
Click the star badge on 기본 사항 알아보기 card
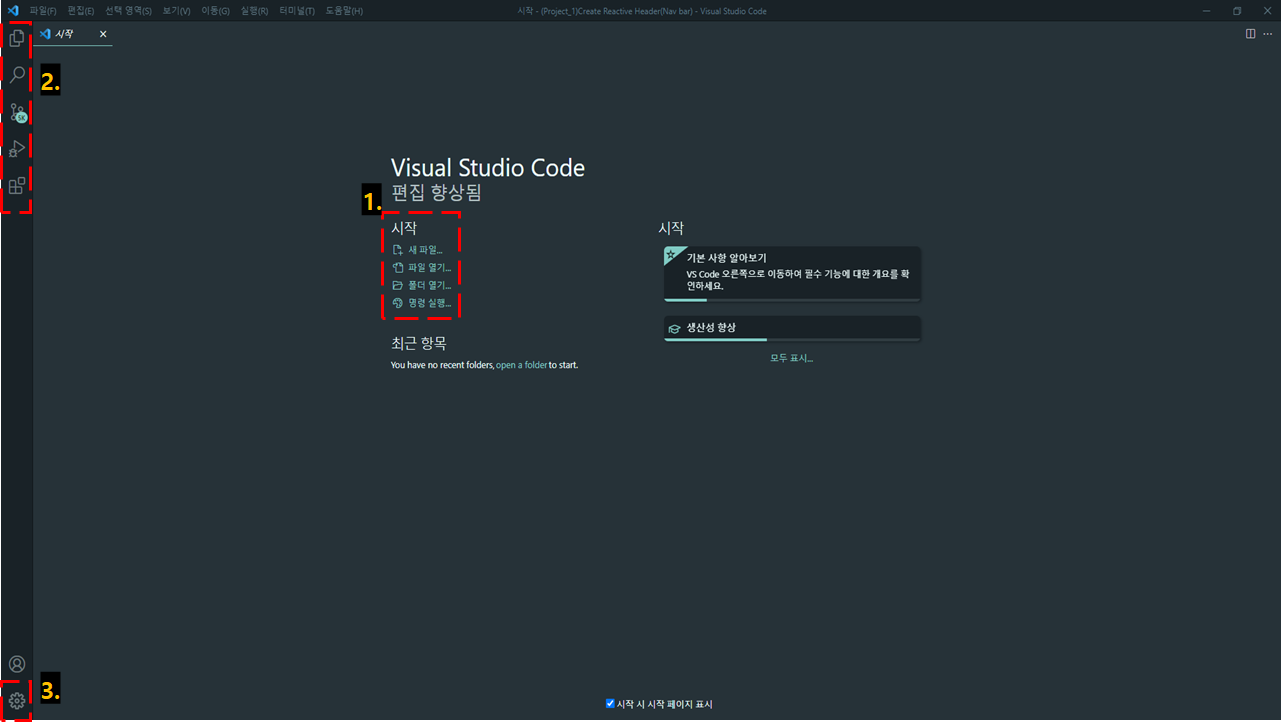tap(671, 254)
